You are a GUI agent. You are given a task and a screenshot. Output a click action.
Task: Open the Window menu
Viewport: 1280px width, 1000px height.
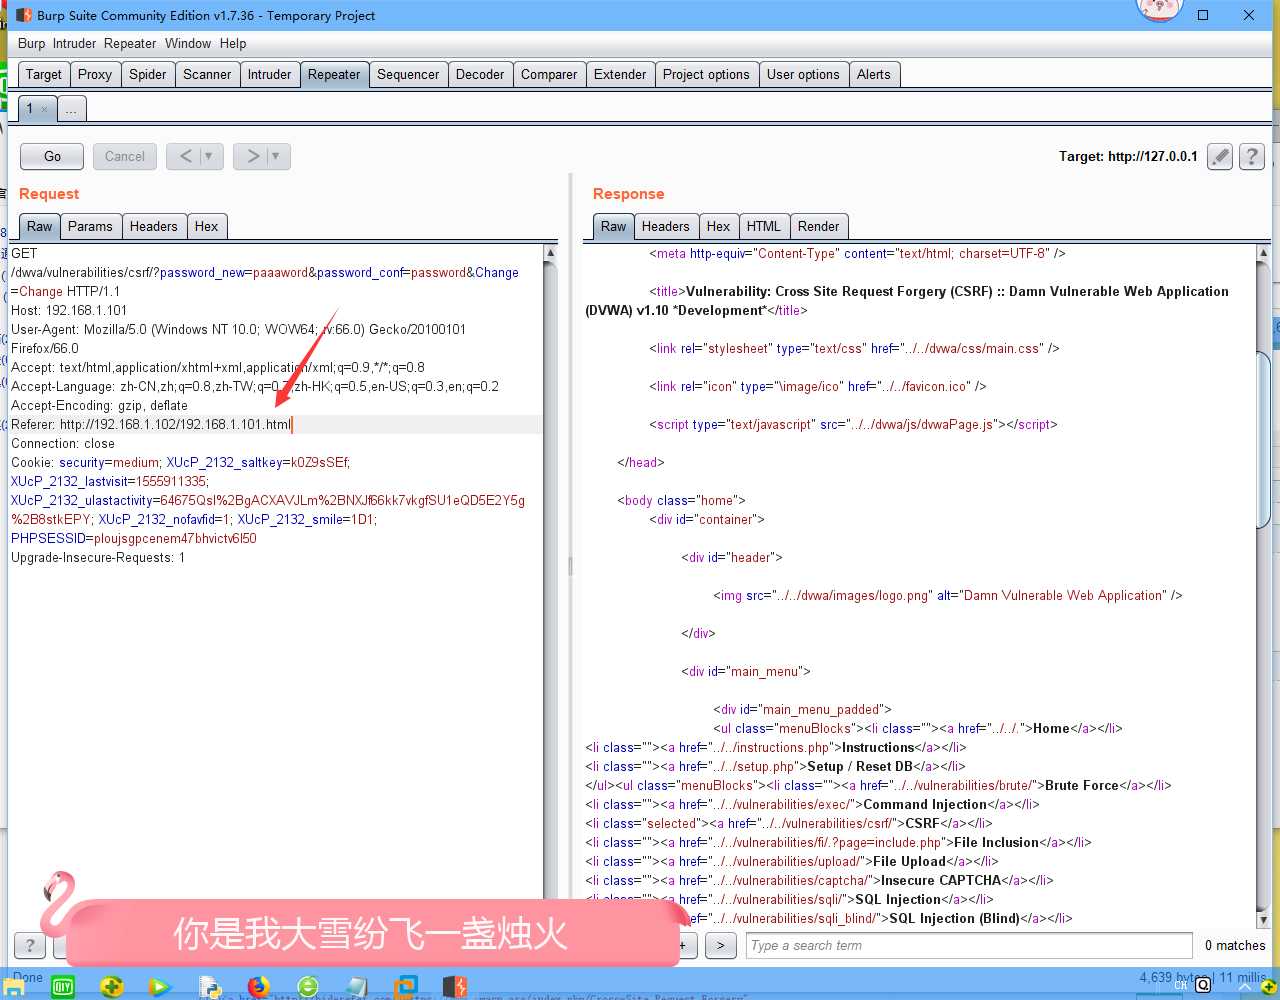(x=188, y=44)
